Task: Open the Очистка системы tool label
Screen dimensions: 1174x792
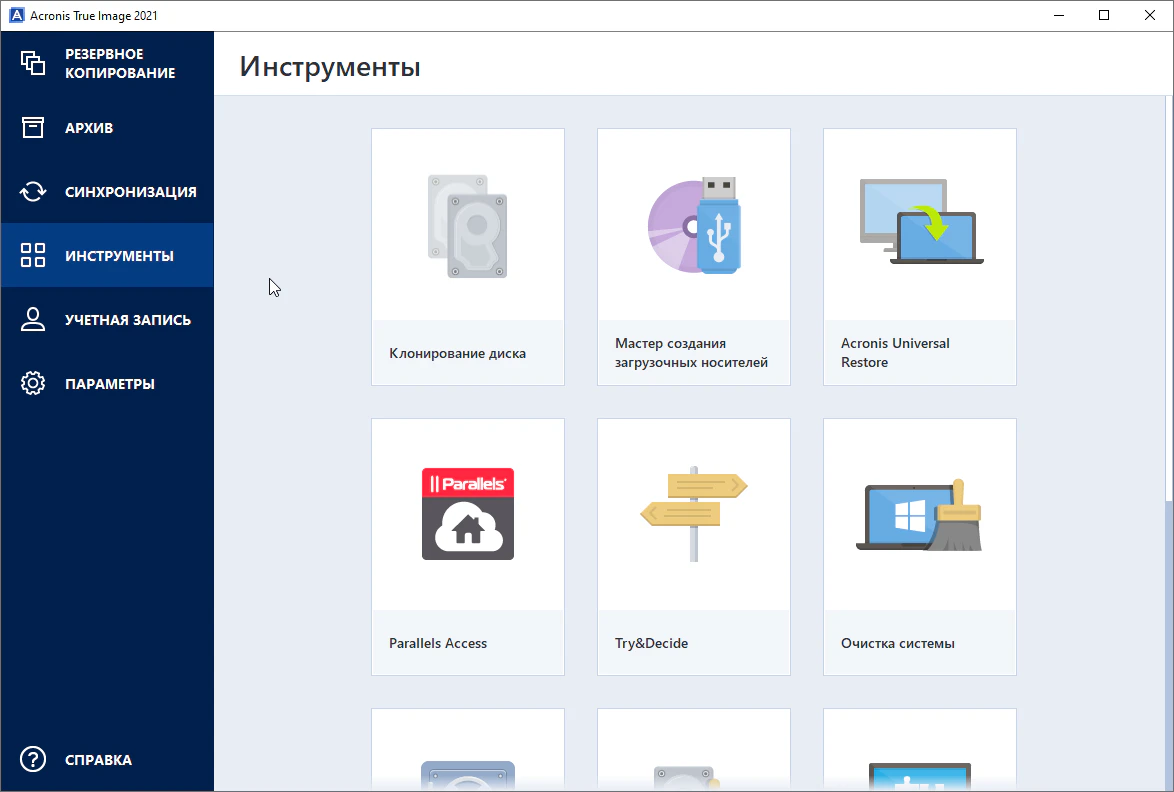Action: tap(897, 643)
